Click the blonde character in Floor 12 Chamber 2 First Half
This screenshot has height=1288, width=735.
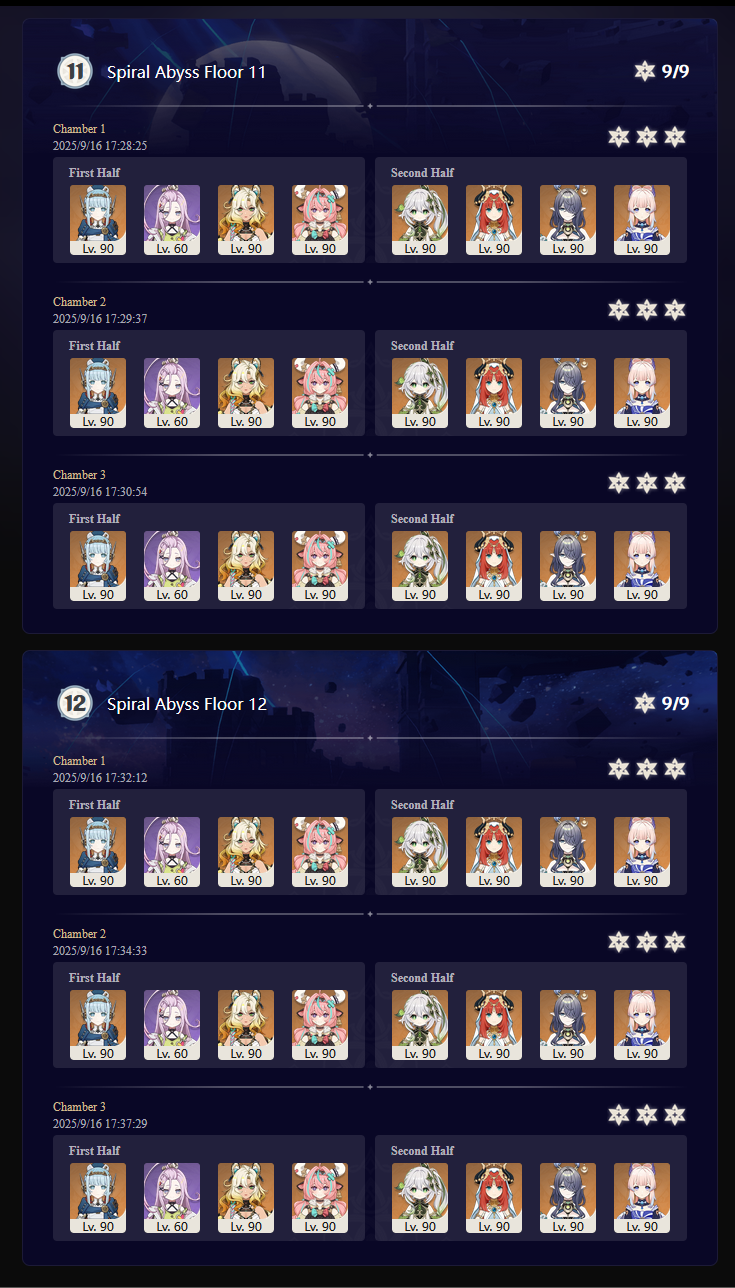(246, 1025)
